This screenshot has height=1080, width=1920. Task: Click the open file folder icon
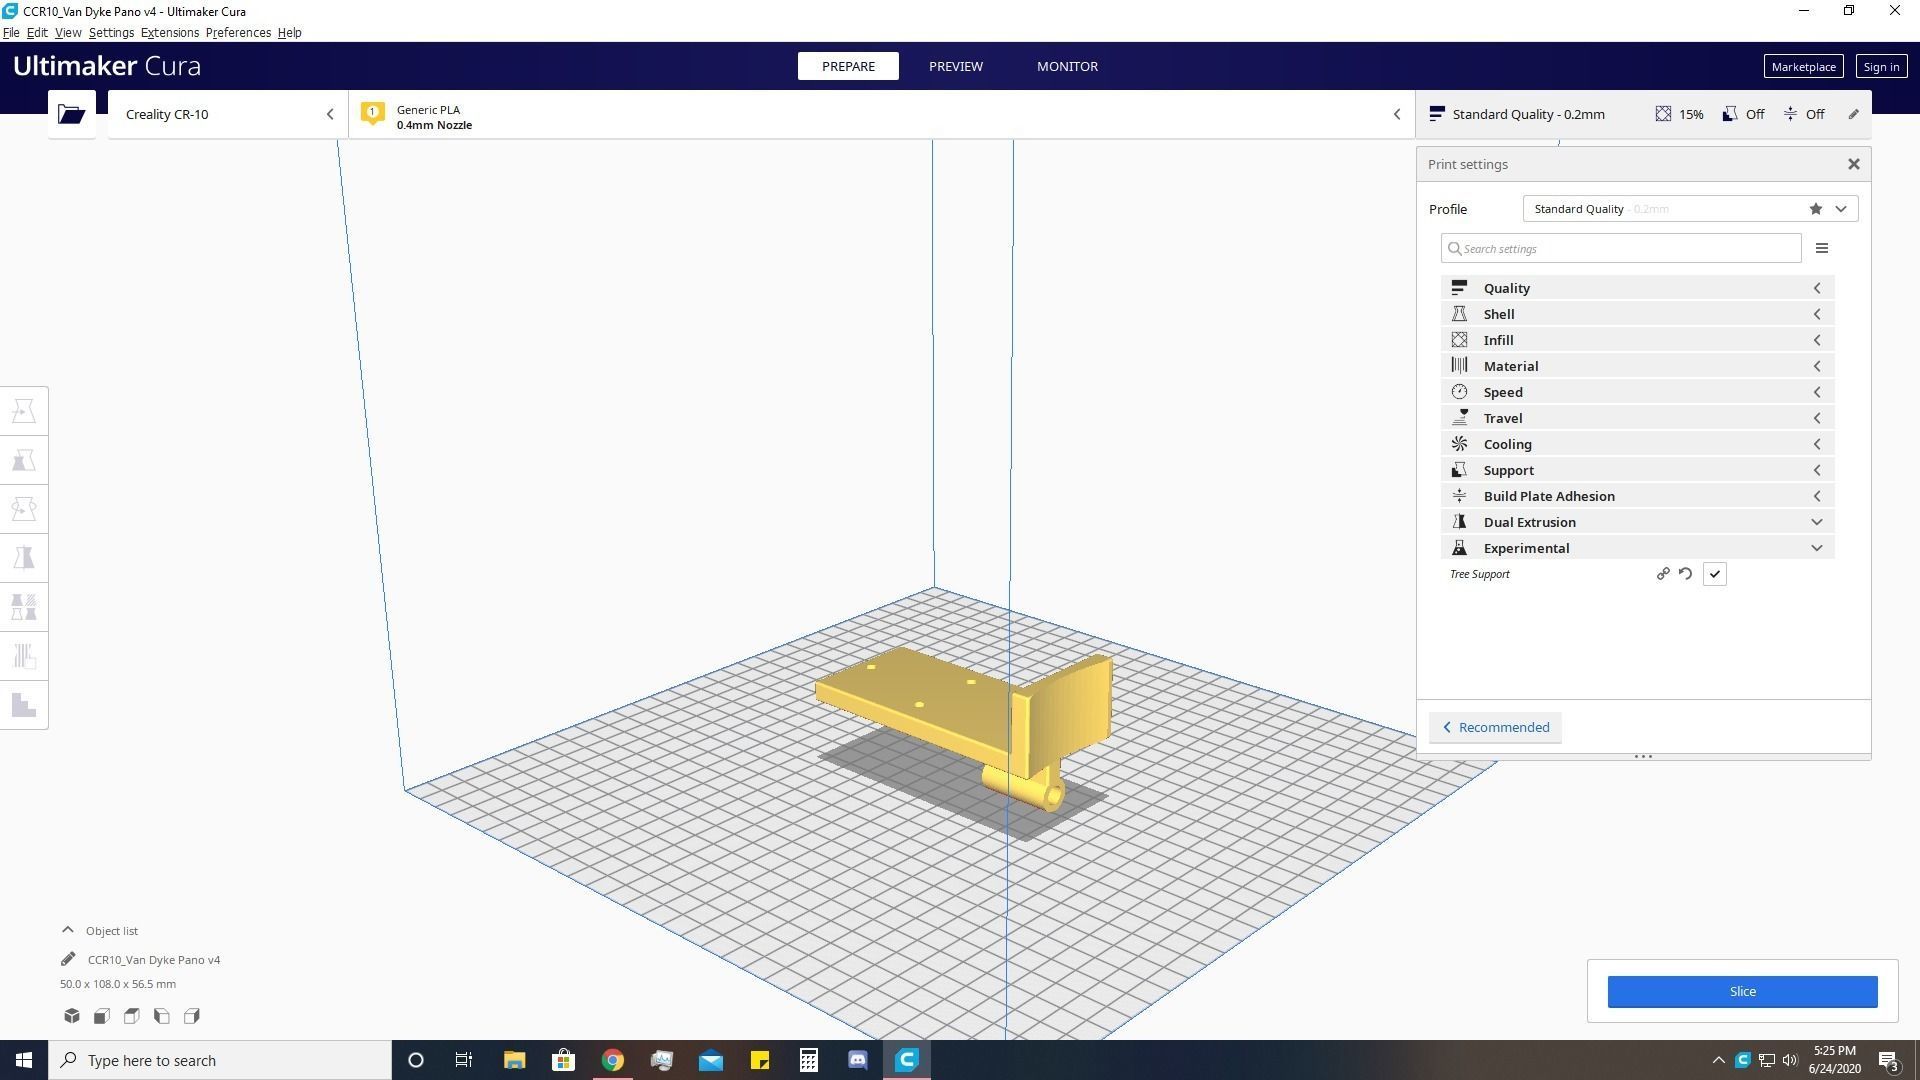point(71,114)
